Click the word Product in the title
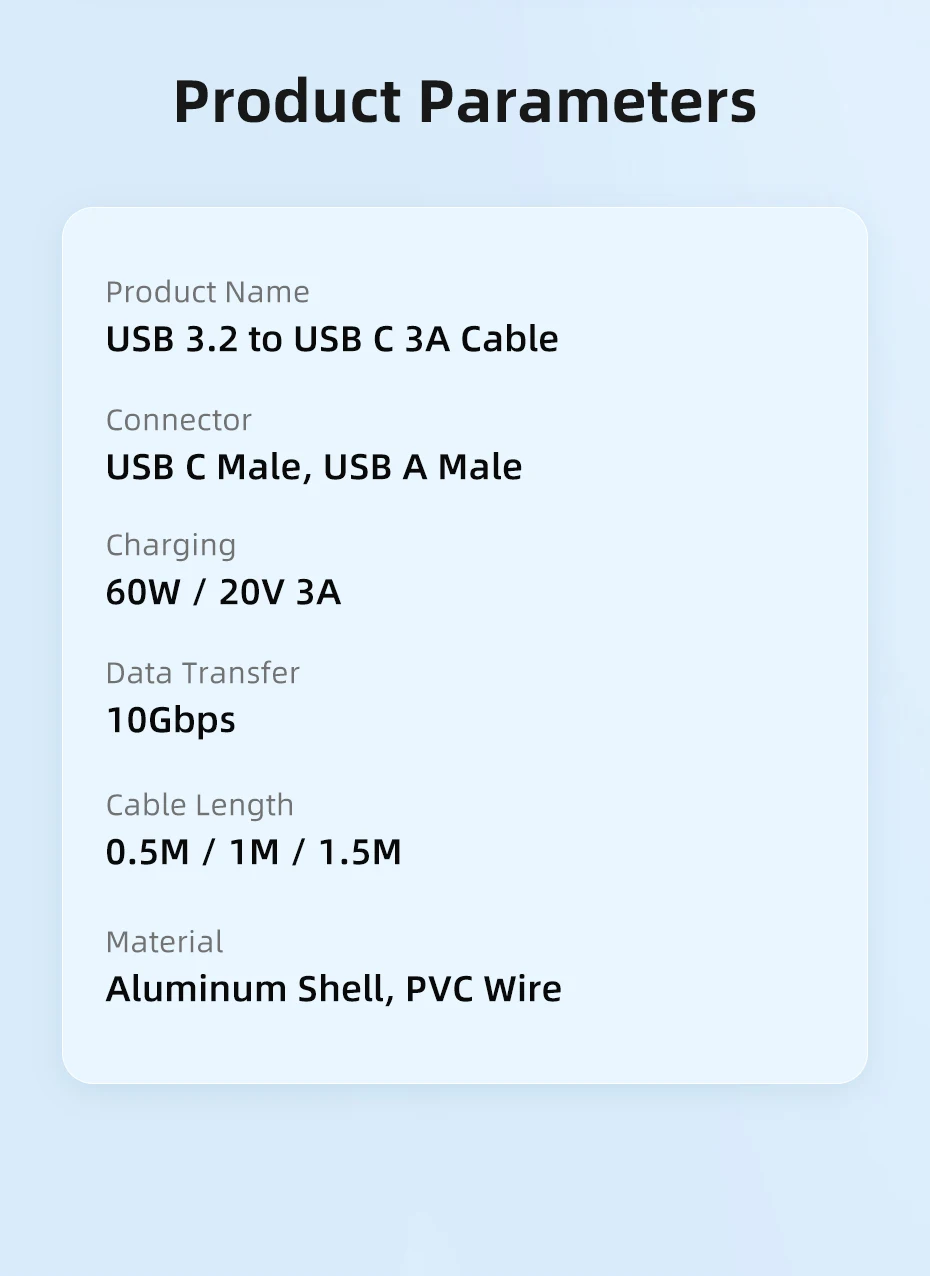This screenshot has height=1276, width=930. point(287,101)
